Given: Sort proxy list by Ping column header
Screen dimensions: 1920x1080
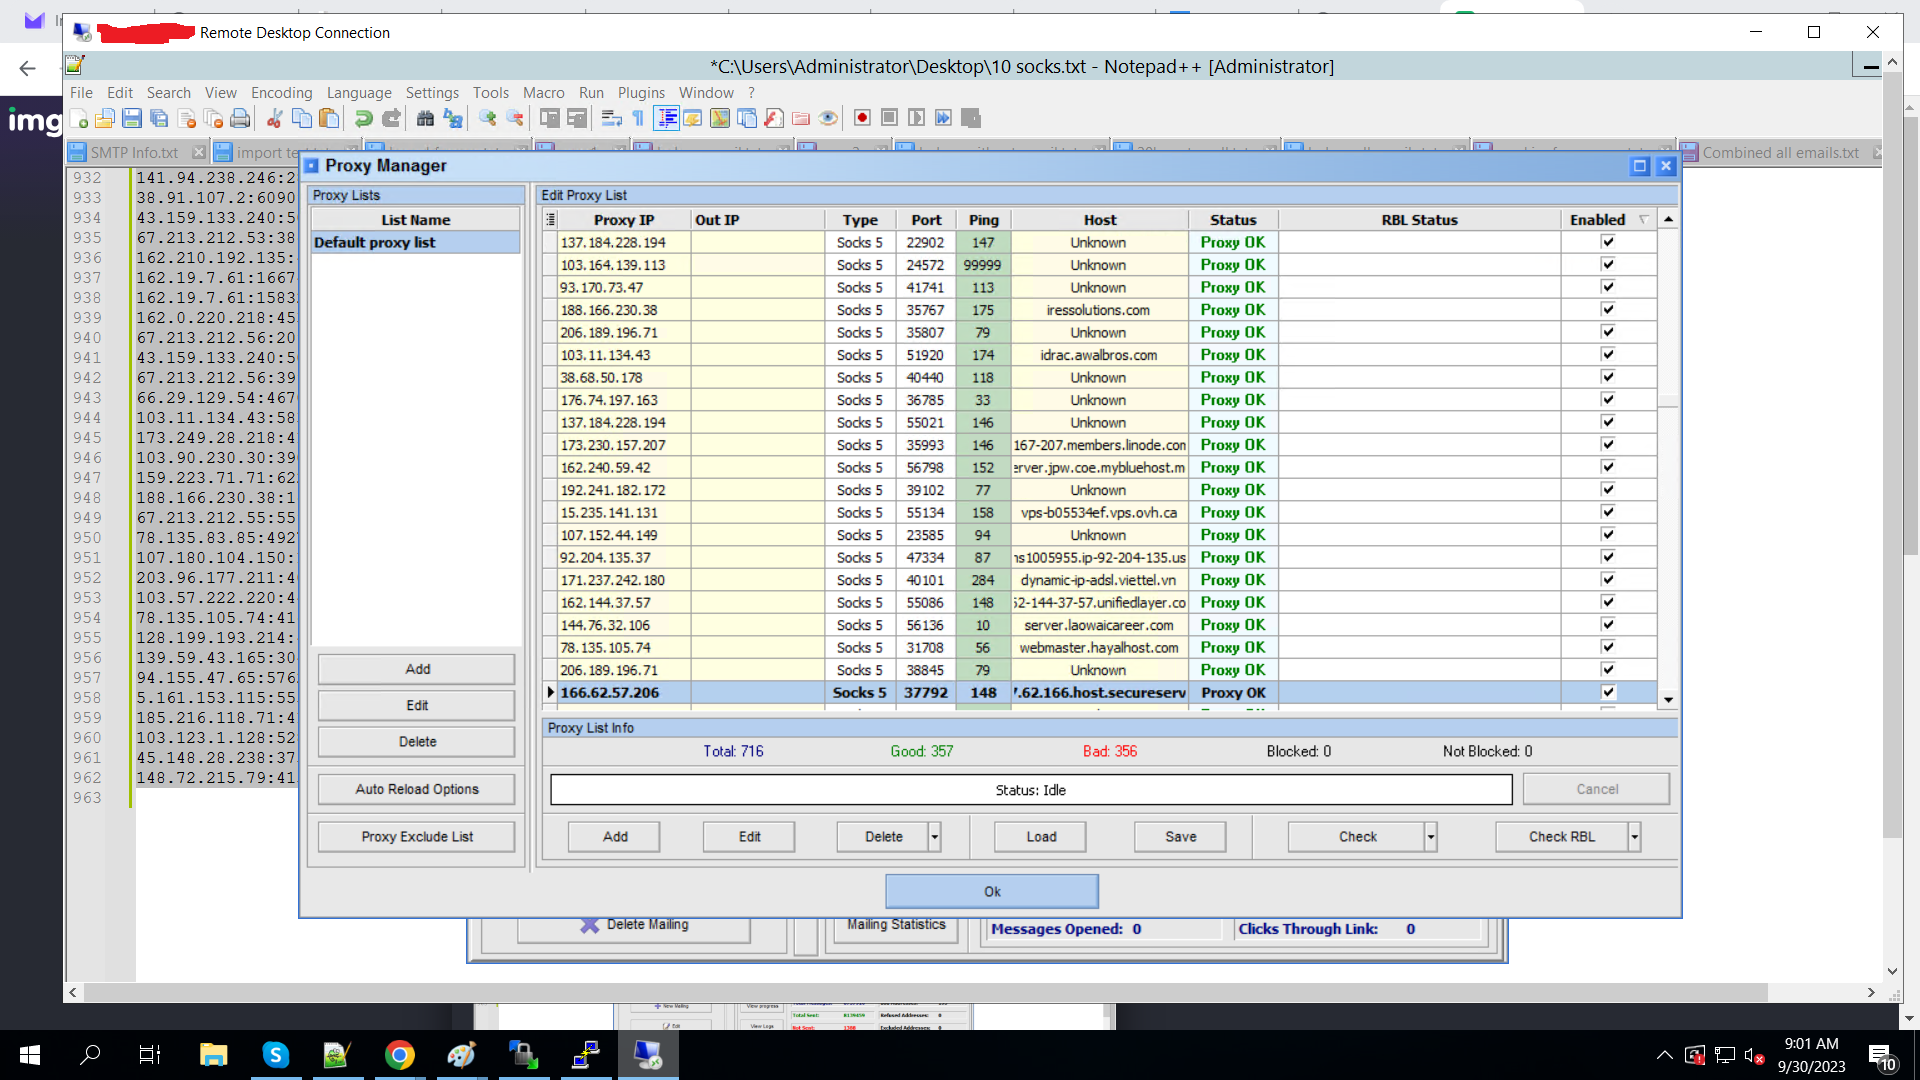Looking at the screenshot, I should pyautogui.click(x=983, y=220).
